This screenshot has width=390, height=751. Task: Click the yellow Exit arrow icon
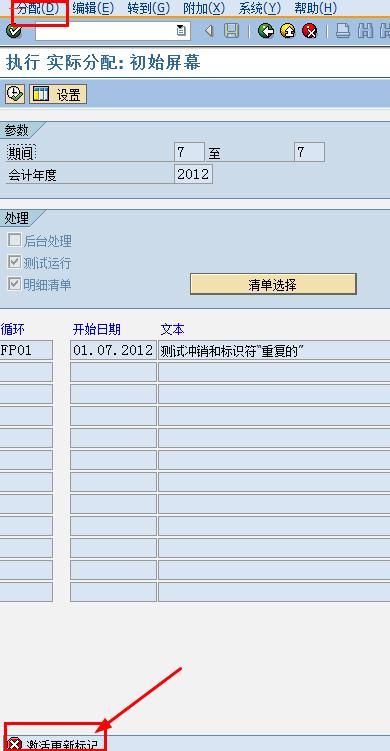click(287, 32)
